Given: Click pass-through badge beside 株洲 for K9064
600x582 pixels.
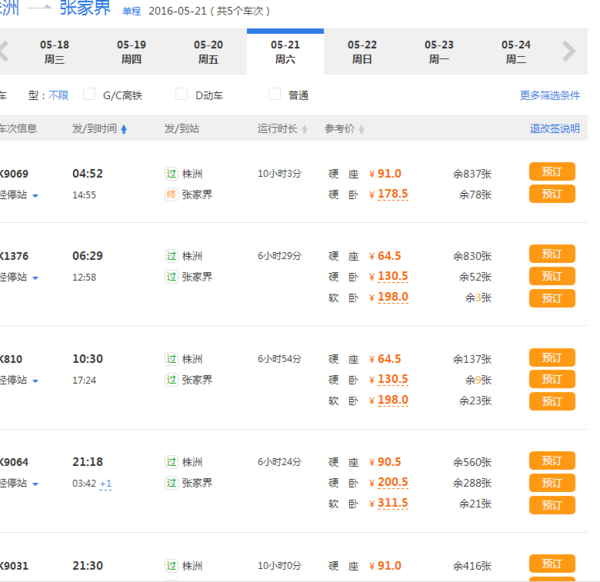Looking at the screenshot, I should coord(171,462).
